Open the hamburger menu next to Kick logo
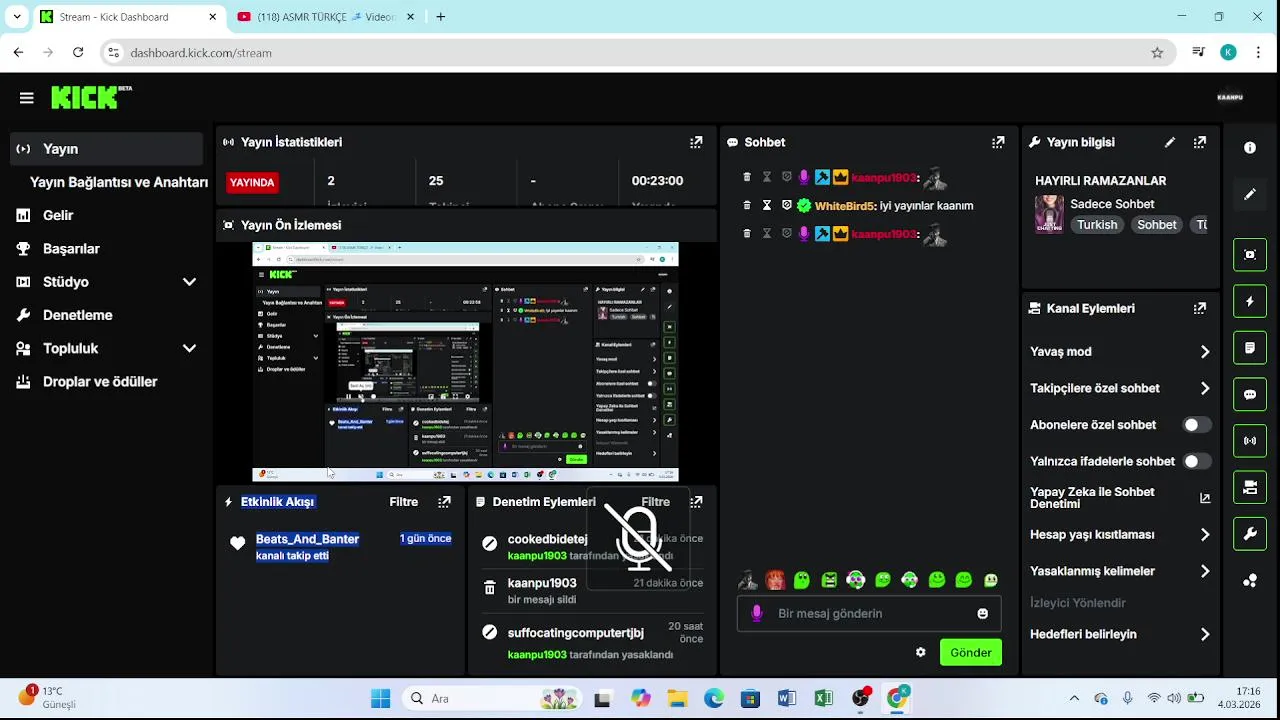The width and height of the screenshot is (1280, 720). tap(26, 97)
